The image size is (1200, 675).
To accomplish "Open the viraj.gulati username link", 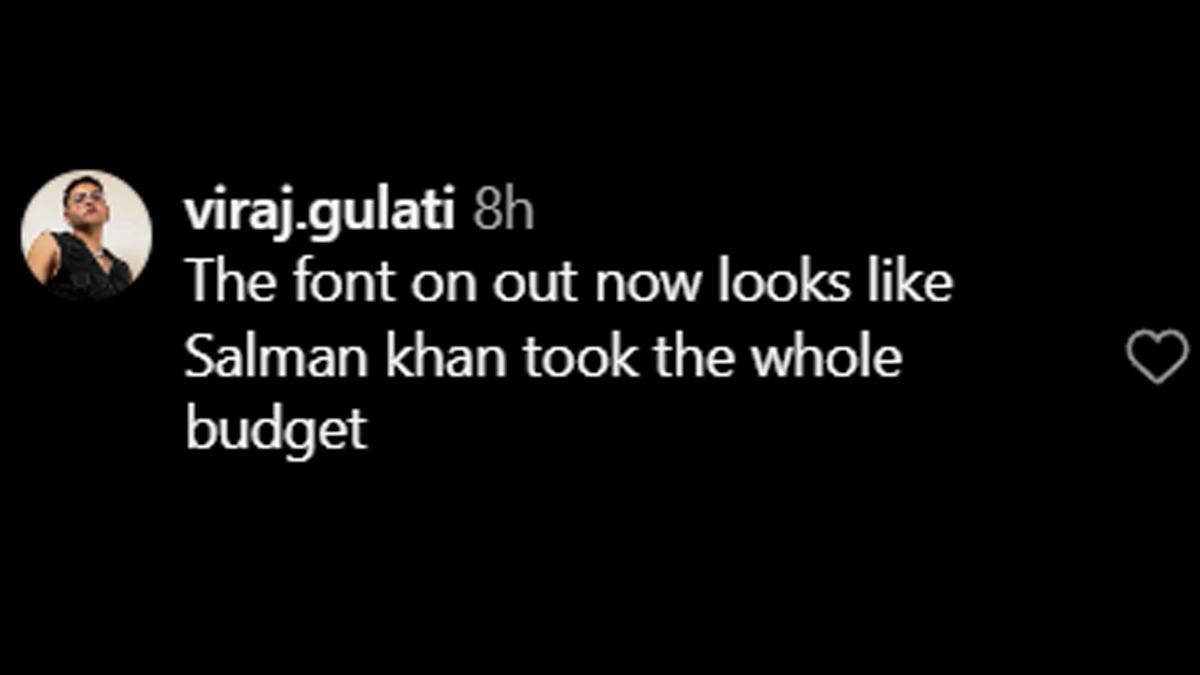I will 319,214.
